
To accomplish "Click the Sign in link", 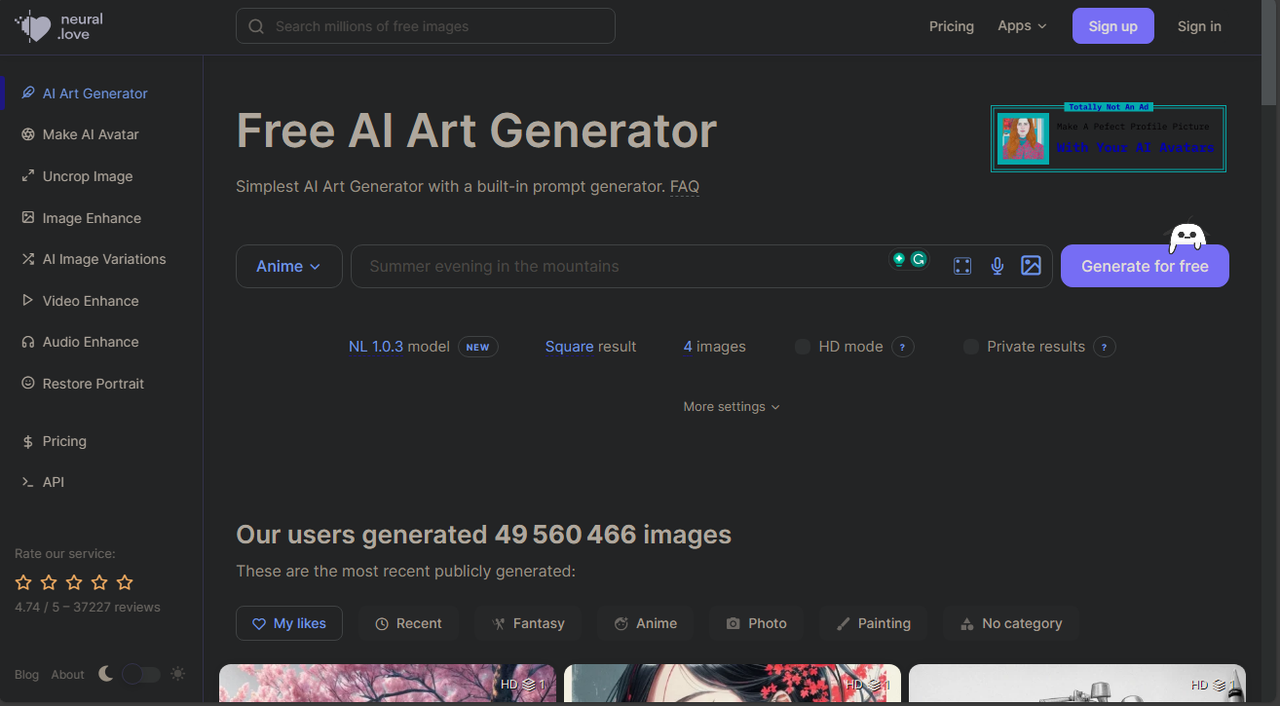I will click(x=1199, y=26).
